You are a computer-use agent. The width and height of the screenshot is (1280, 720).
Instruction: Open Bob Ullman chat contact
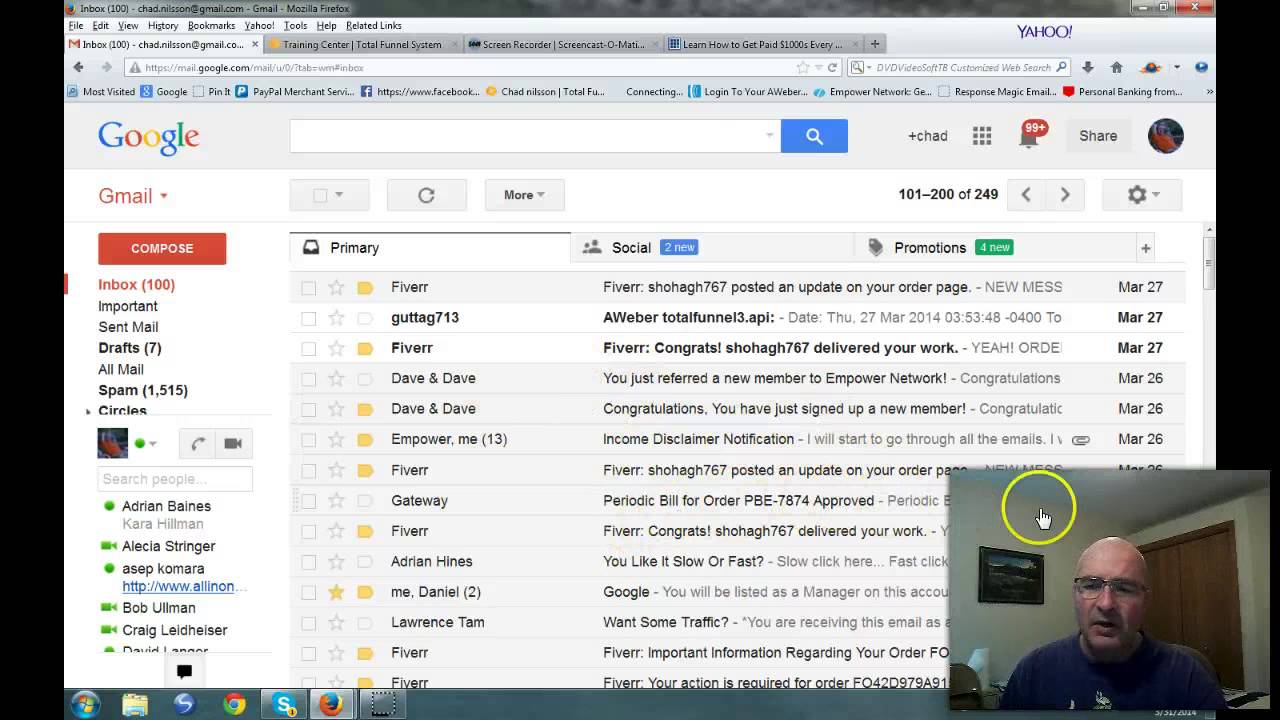tap(159, 608)
